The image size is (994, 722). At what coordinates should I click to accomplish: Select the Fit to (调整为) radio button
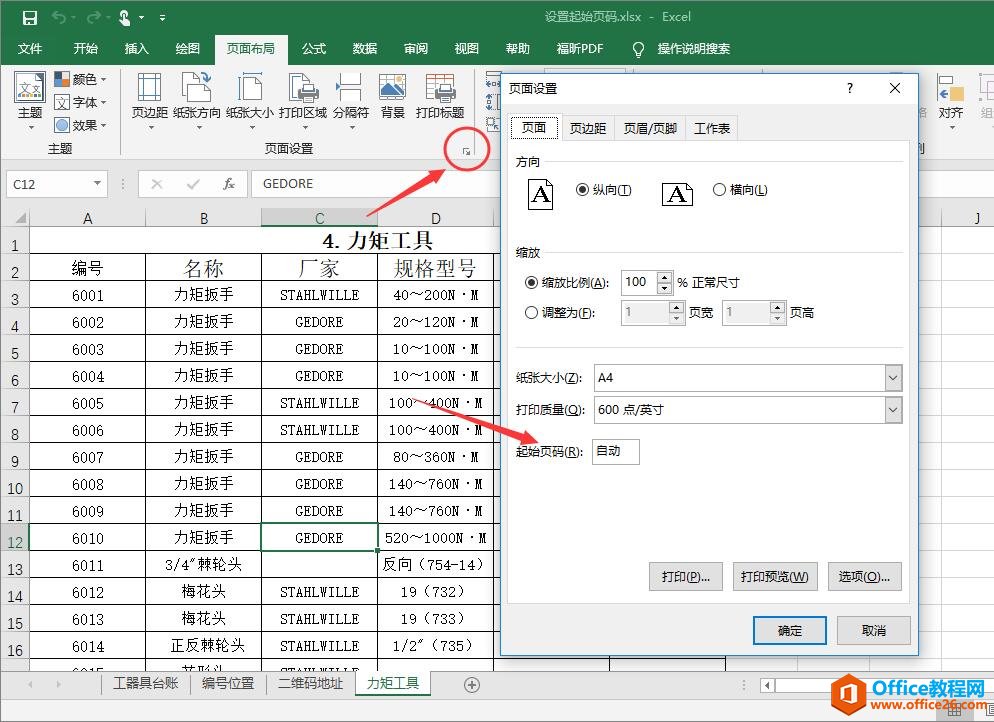tap(532, 313)
